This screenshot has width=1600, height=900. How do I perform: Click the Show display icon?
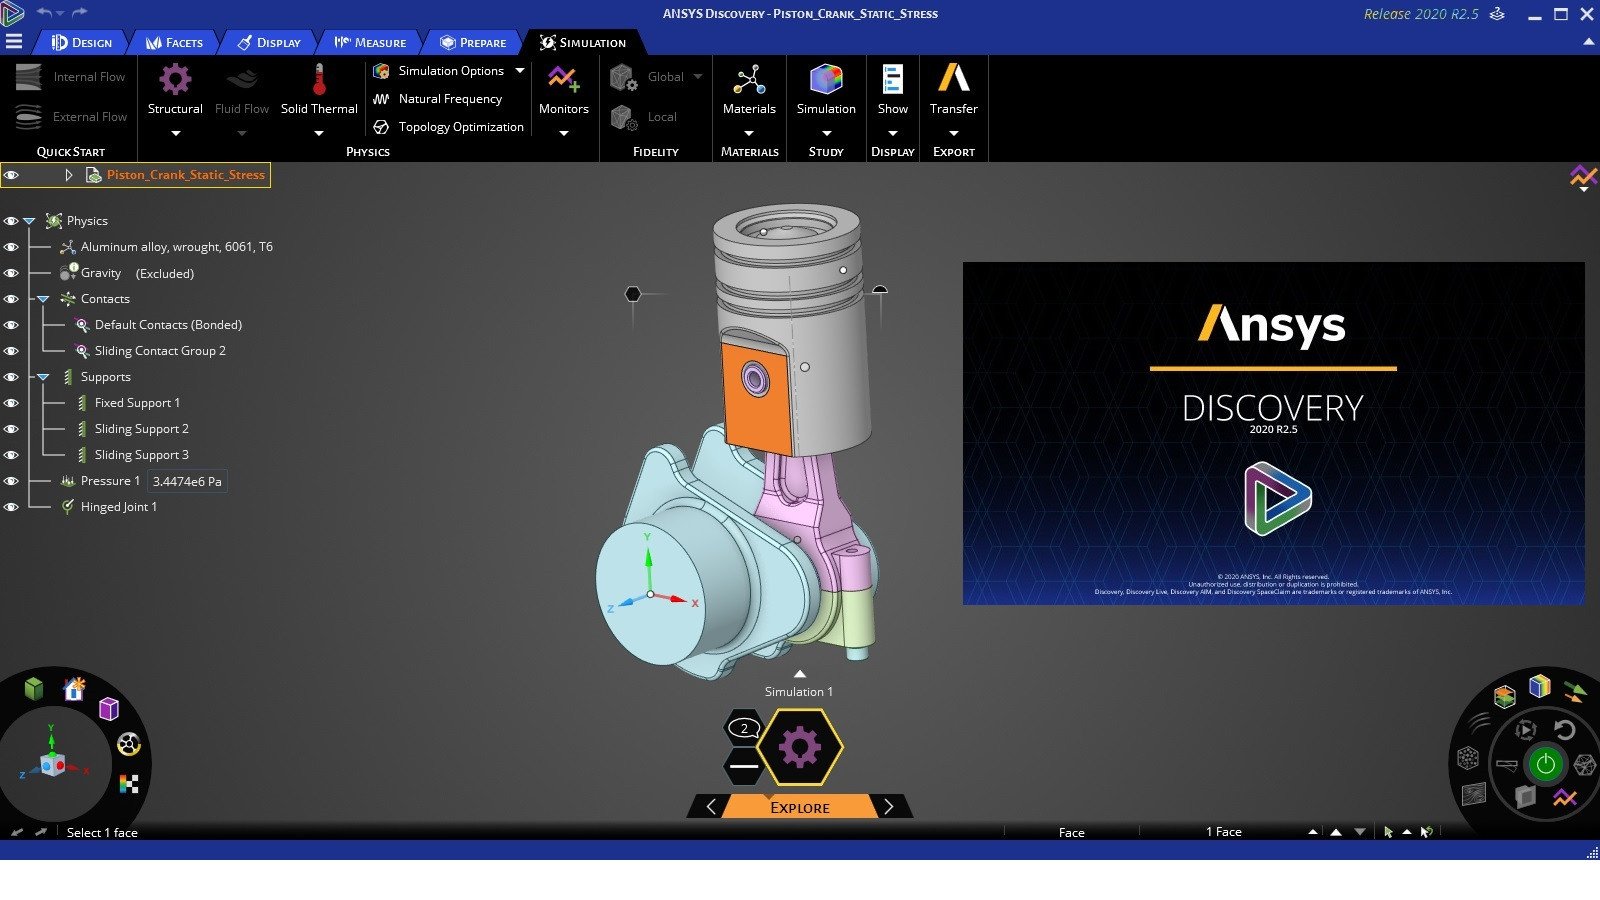[x=892, y=80]
